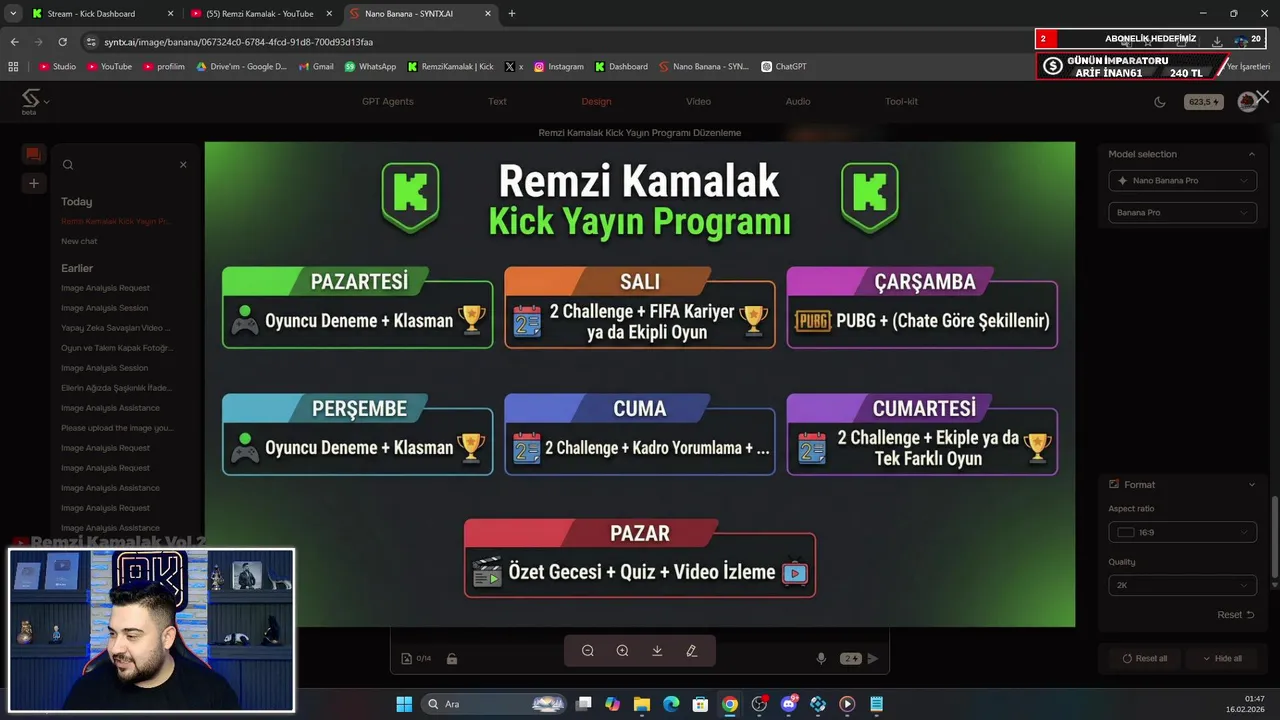Open the Banana Pro version dropdown
Screen dimensions: 1280x720
(x=1182, y=212)
